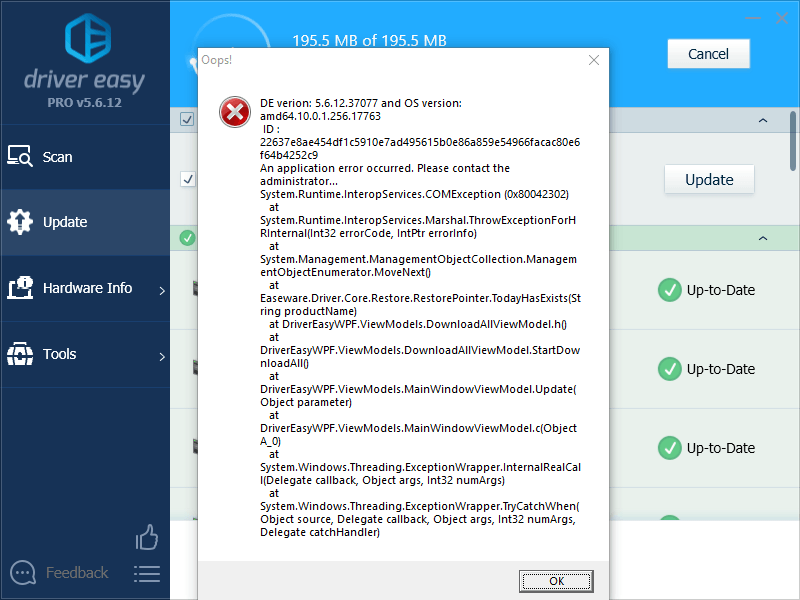Toggle the header select-all checkbox
This screenshot has height=600, width=800.
click(187, 119)
